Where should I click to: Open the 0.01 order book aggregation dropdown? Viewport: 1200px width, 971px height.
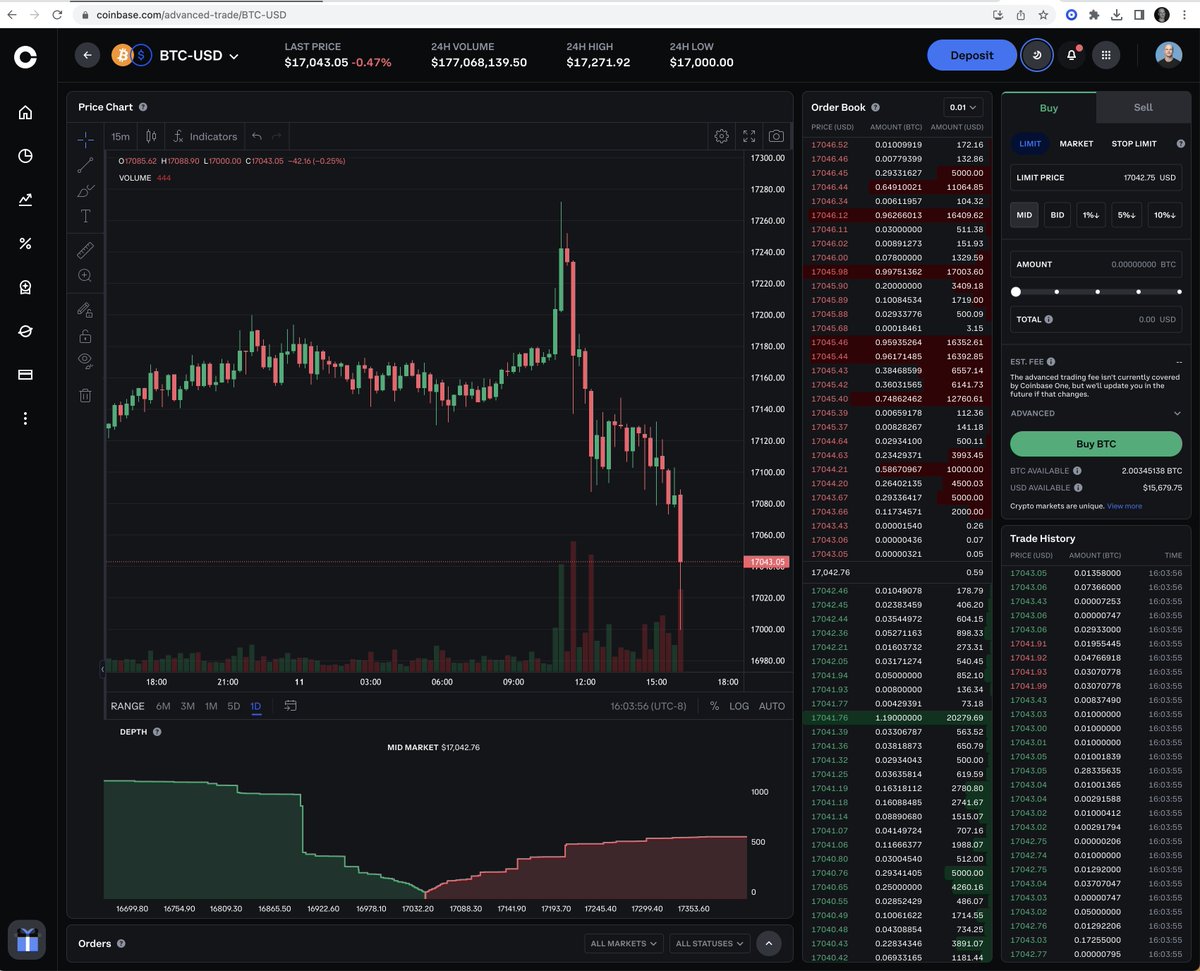pos(964,107)
